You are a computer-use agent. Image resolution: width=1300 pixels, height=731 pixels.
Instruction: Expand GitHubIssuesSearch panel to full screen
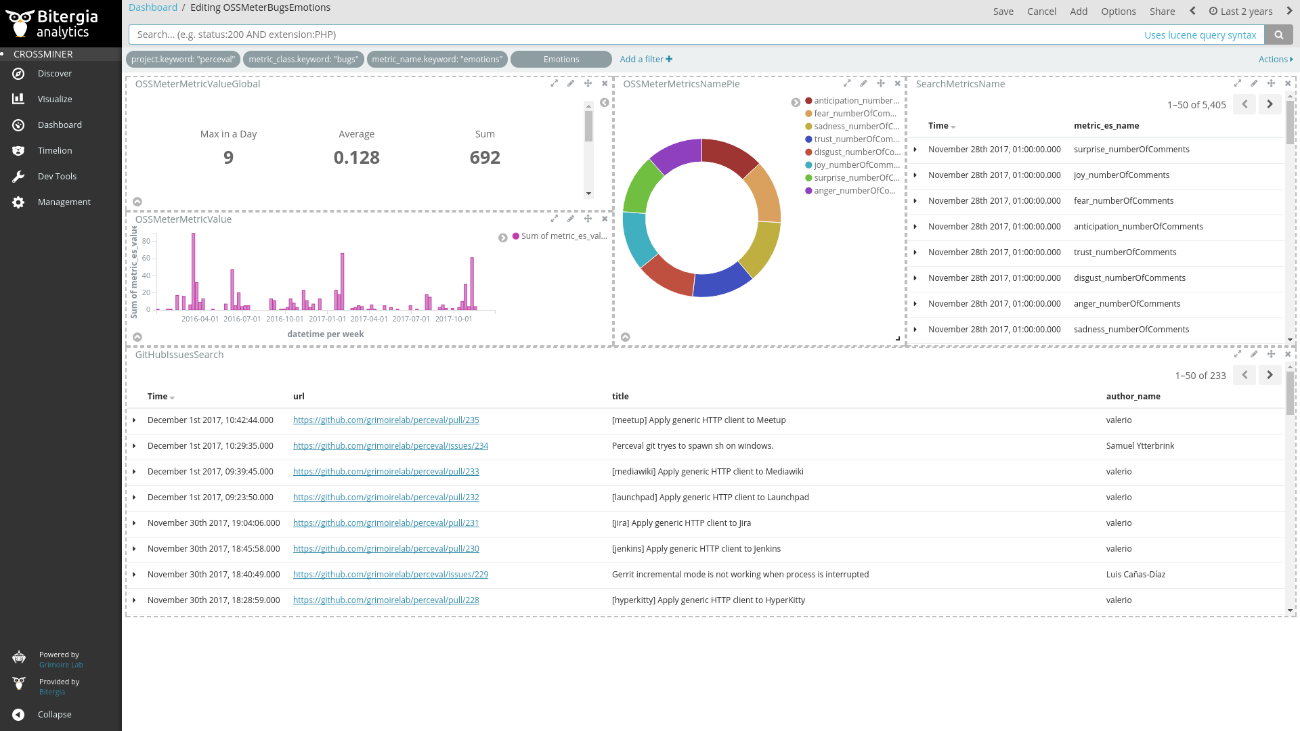click(x=1238, y=353)
